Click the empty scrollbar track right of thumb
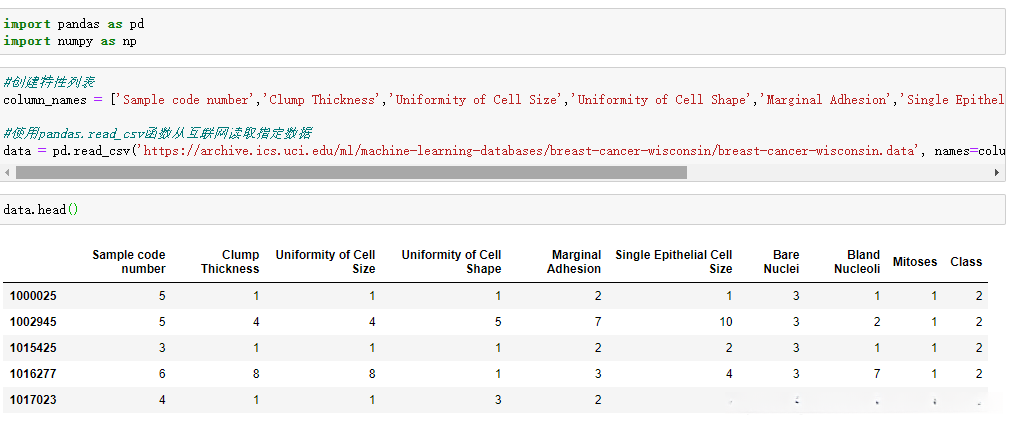 pos(838,172)
